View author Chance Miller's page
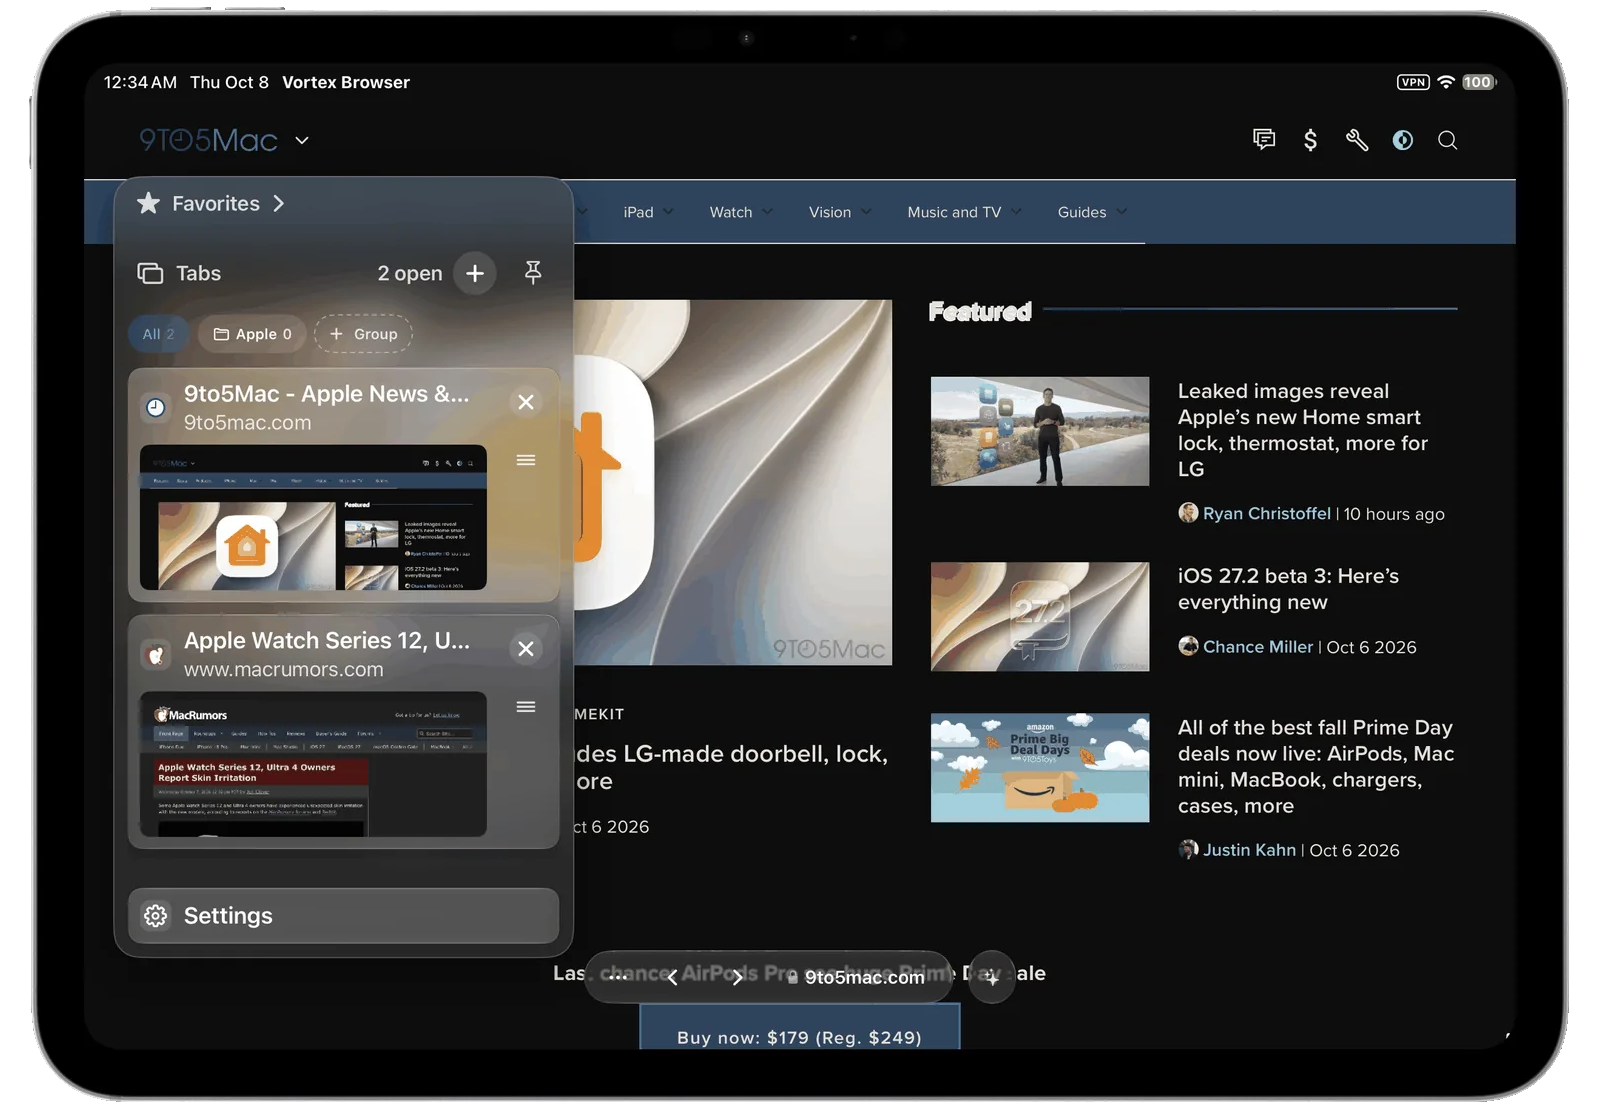 pyautogui.click(x=1258, y=647)
